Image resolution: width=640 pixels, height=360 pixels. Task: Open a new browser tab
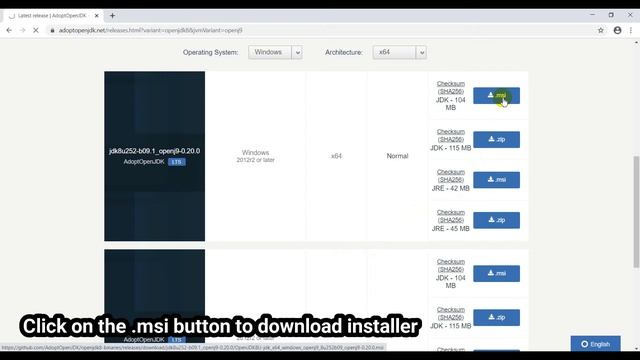pos(112,16)
